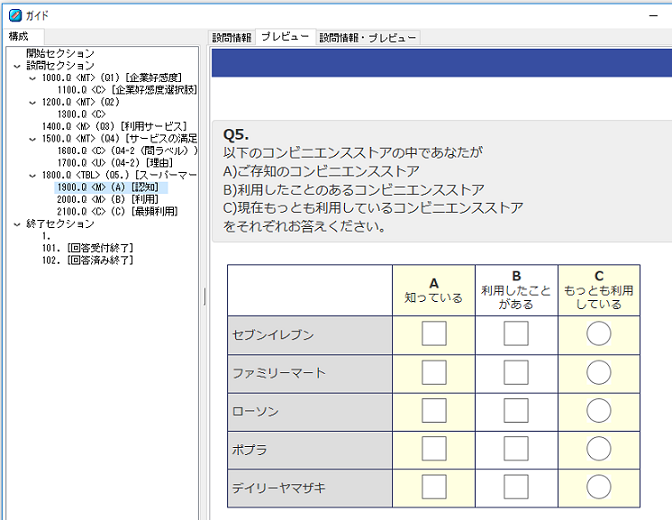
Task: Check 利用したことがある for ローソン
Action: (x=516, y=411)
